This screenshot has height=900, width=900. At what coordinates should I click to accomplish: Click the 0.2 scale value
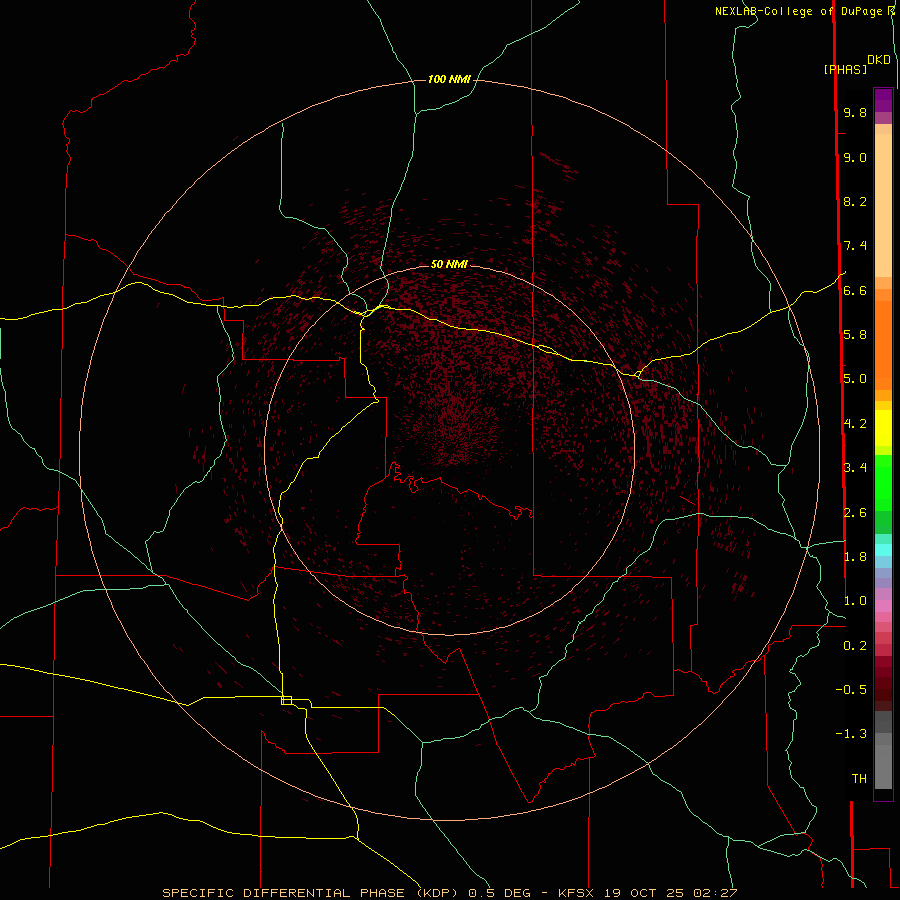point(855,646)
